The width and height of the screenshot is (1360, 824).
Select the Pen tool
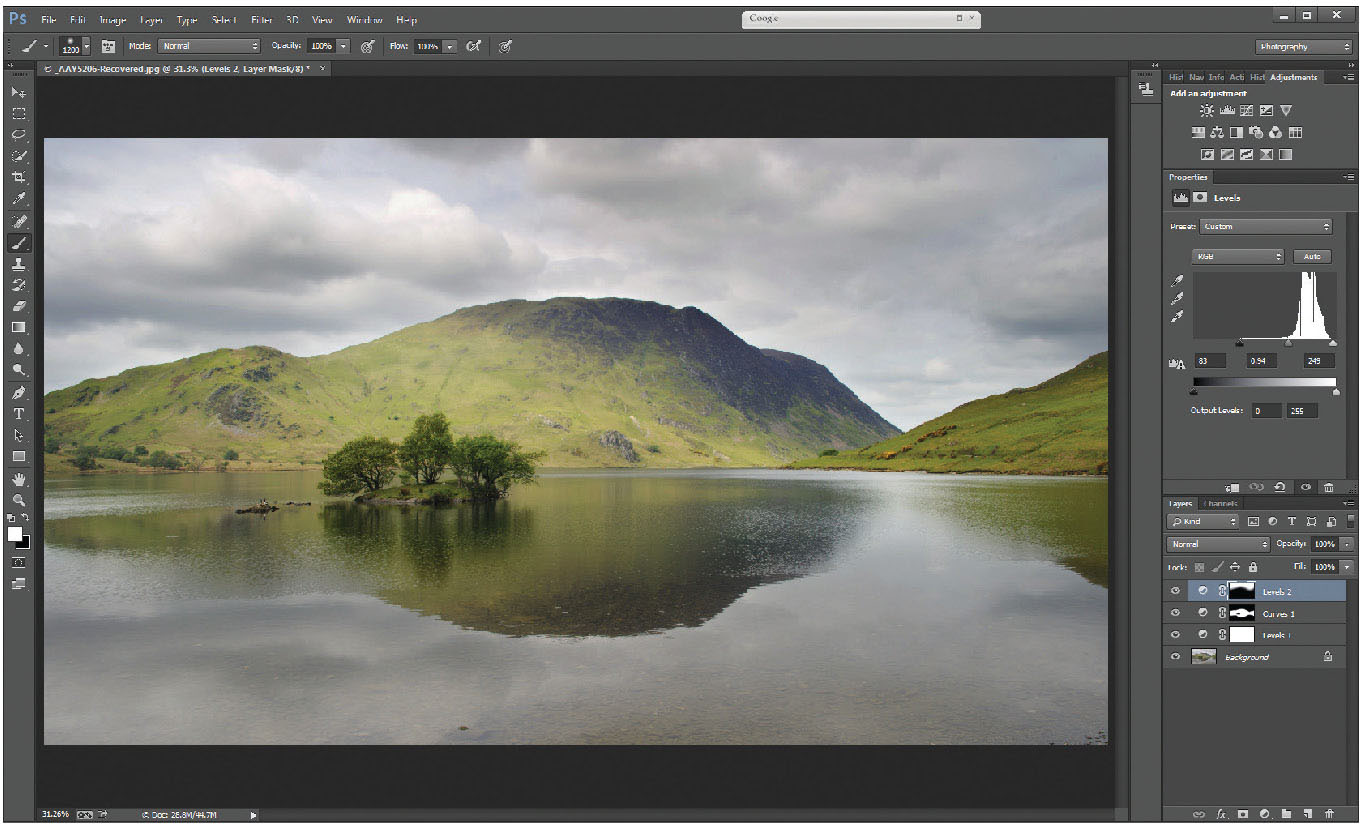pyautogui.click(x=18, y=391)
